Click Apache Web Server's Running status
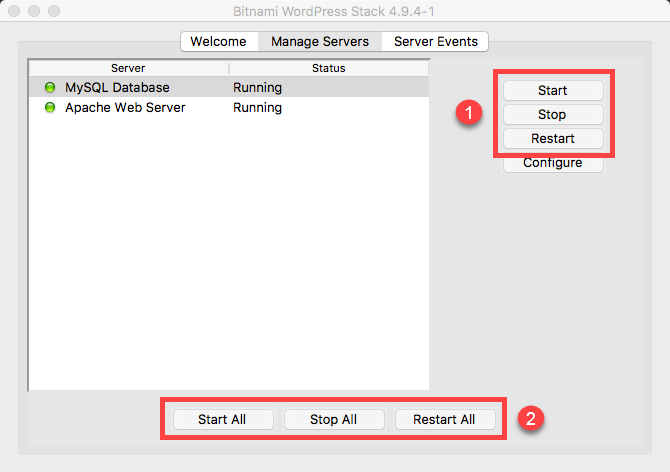Image resolution: width=670 pixels, height=472 pixels. (x=257, y=108)
